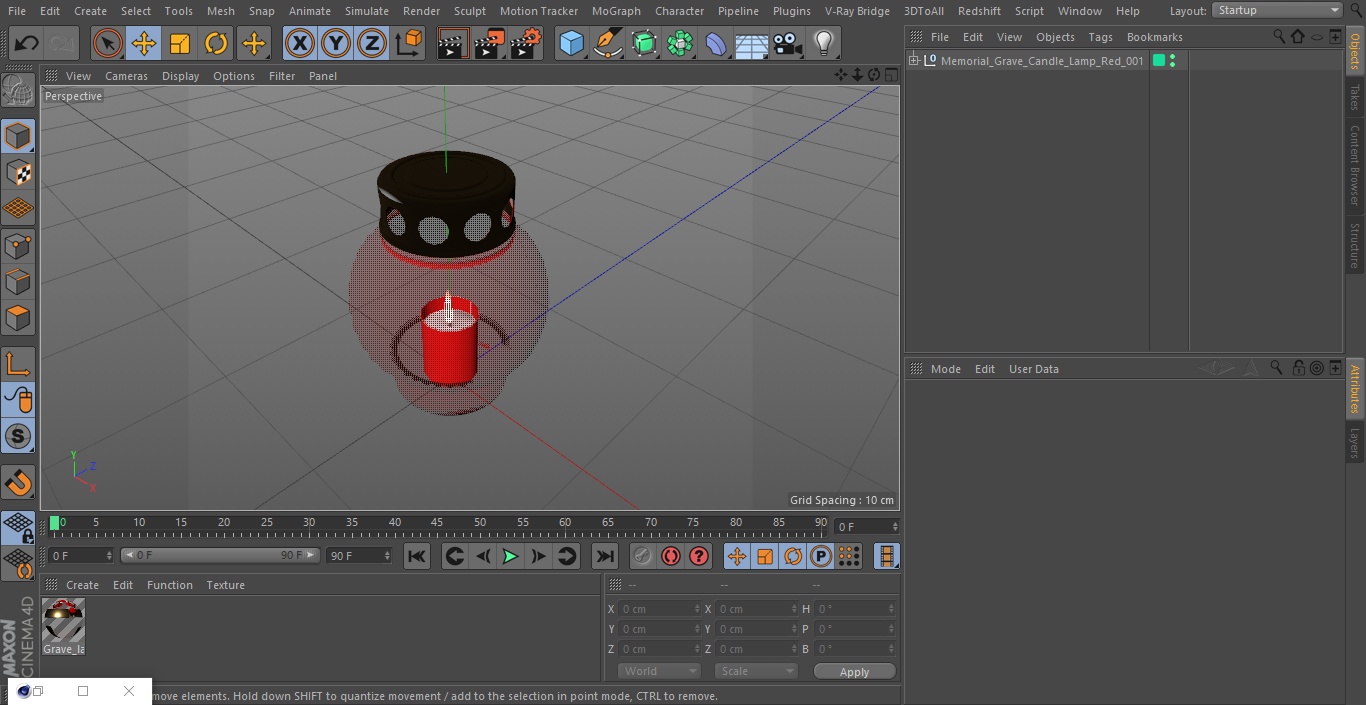Open the Simulate menu
The height and width of the screenshot is (705, 1366).
[366, 11]
